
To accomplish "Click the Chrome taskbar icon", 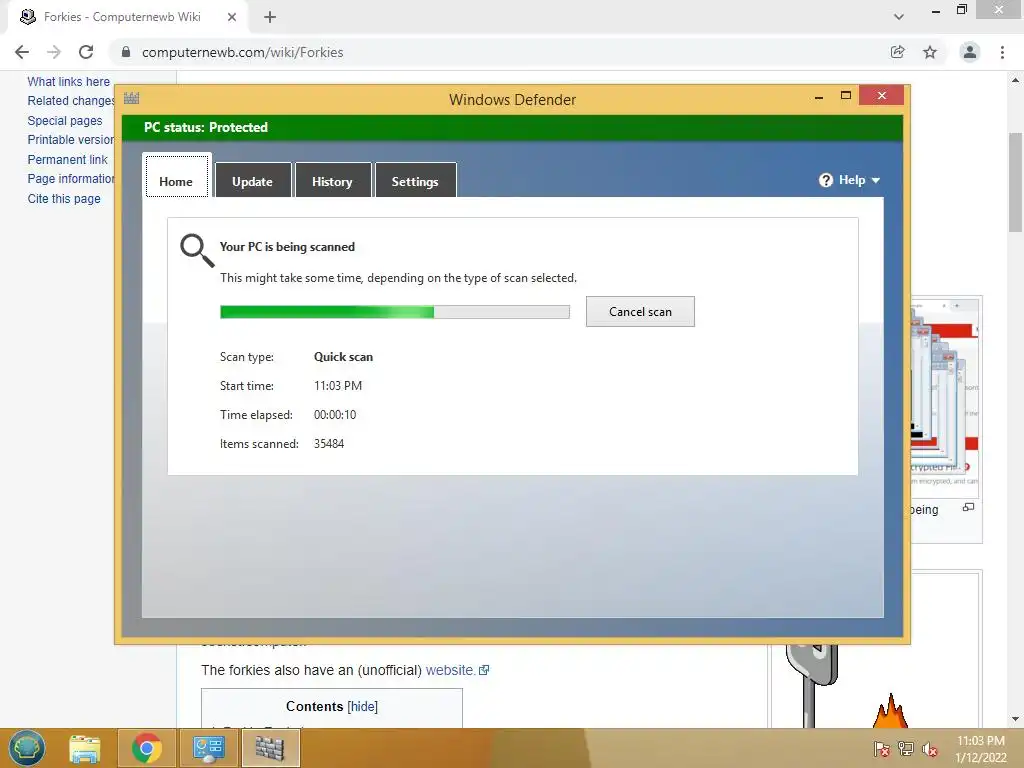I will coord(146,748).
